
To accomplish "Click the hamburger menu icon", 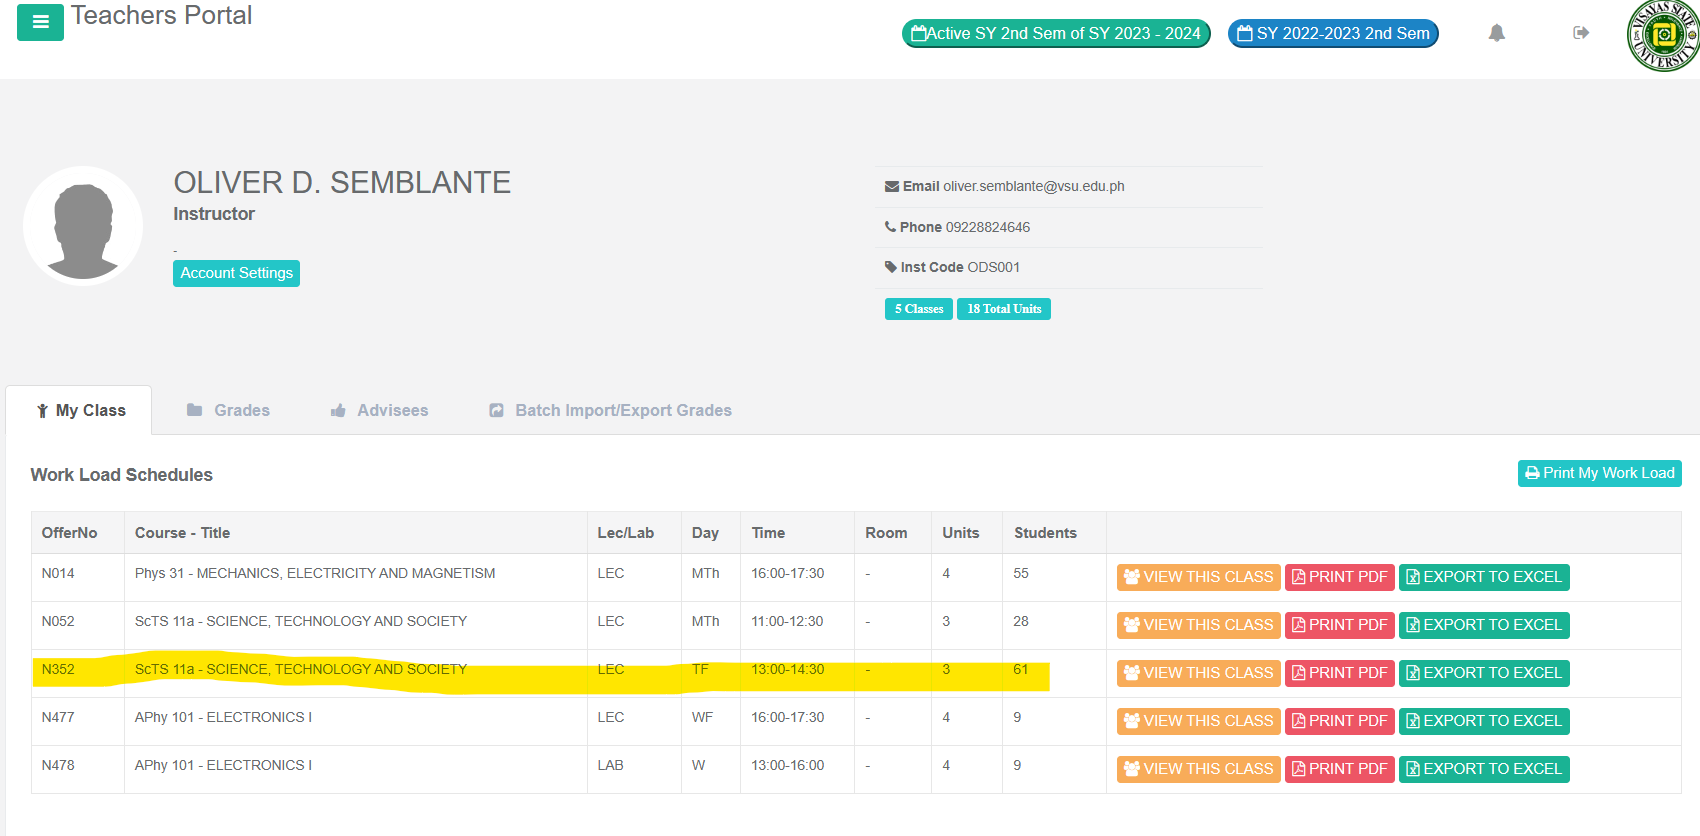I will pos(40,22).
